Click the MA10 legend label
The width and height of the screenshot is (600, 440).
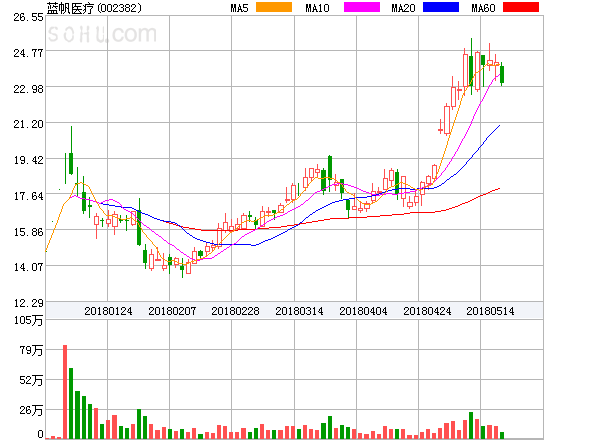tap(317, 8)
